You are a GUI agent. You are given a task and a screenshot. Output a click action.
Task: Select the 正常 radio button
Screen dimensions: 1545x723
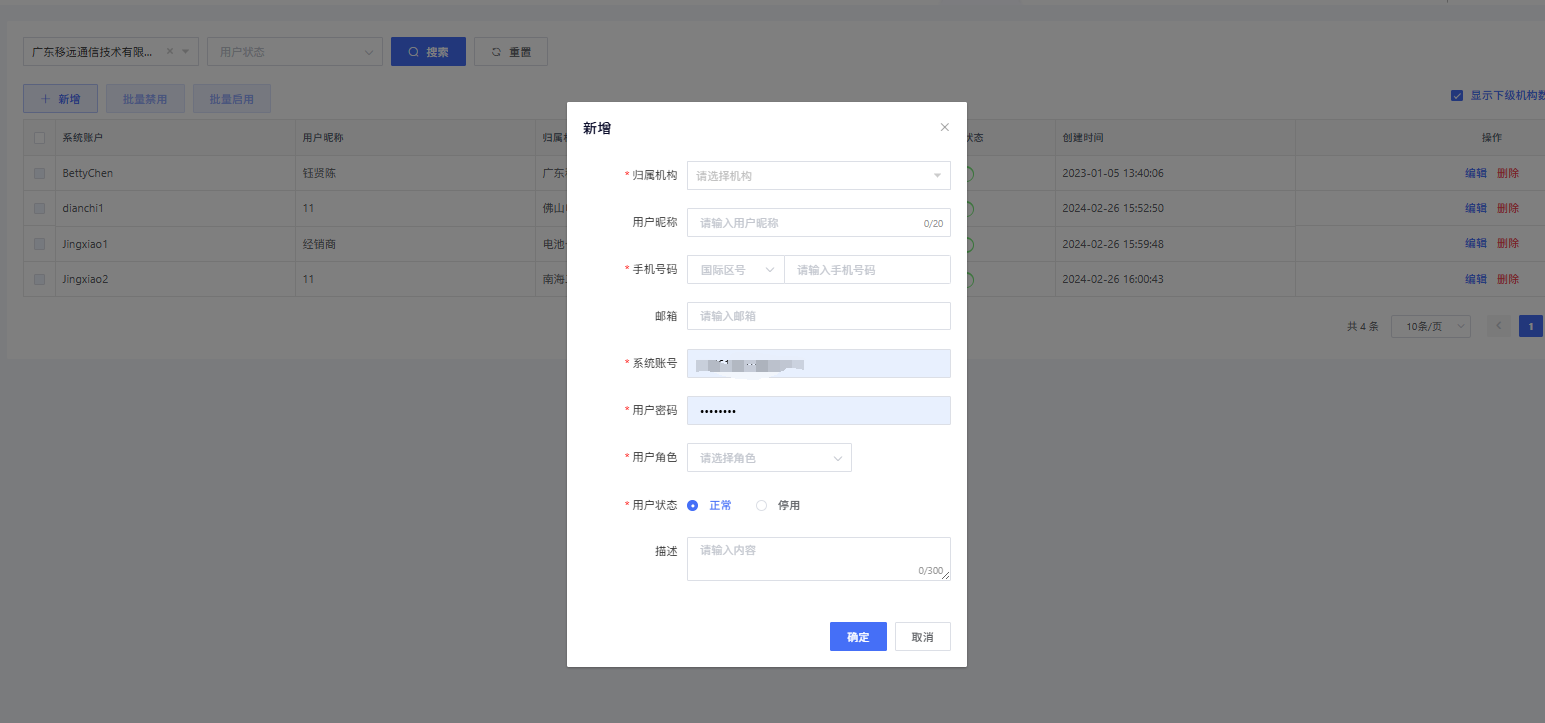pyautogui.click(x=693, y=506)
